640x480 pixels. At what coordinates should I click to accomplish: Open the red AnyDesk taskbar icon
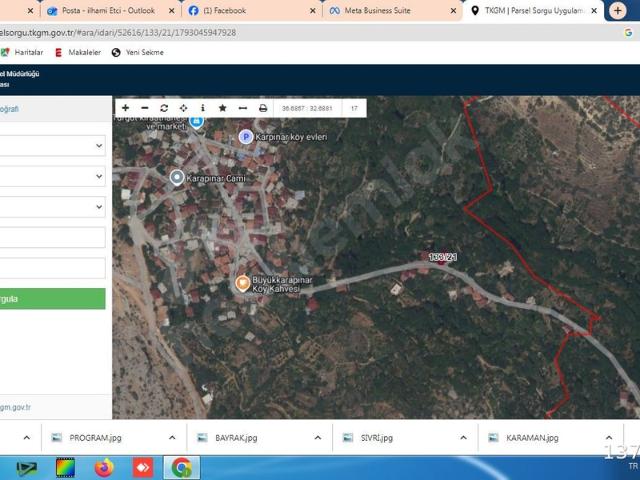143,468
